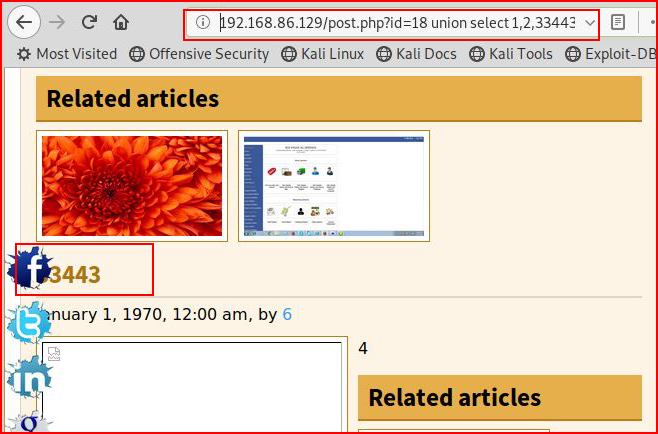Open the browser home page

(121, 22)
